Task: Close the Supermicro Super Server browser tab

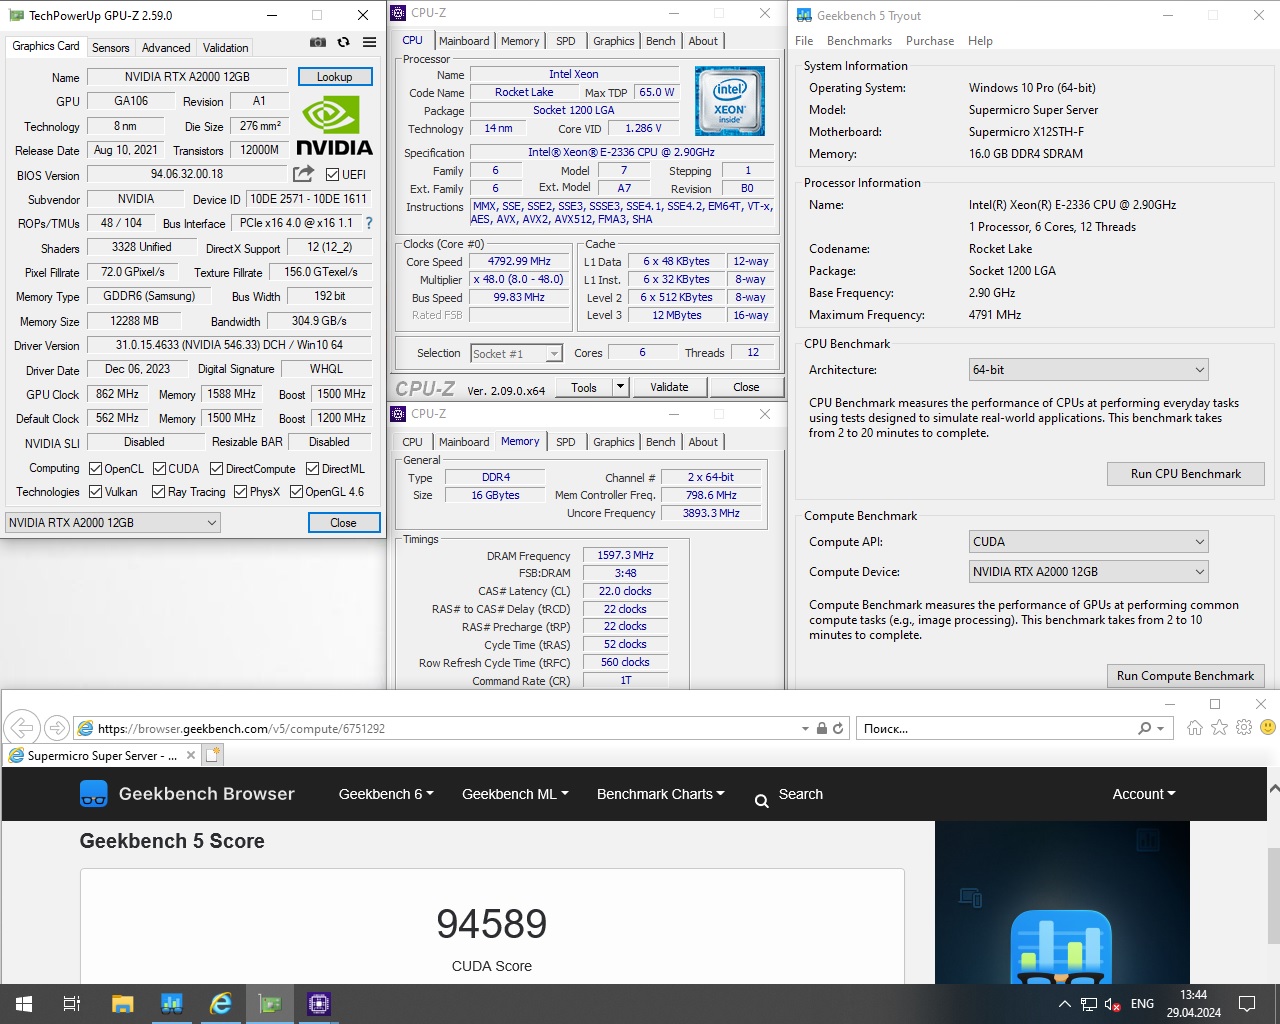Action: click(189, 755)
